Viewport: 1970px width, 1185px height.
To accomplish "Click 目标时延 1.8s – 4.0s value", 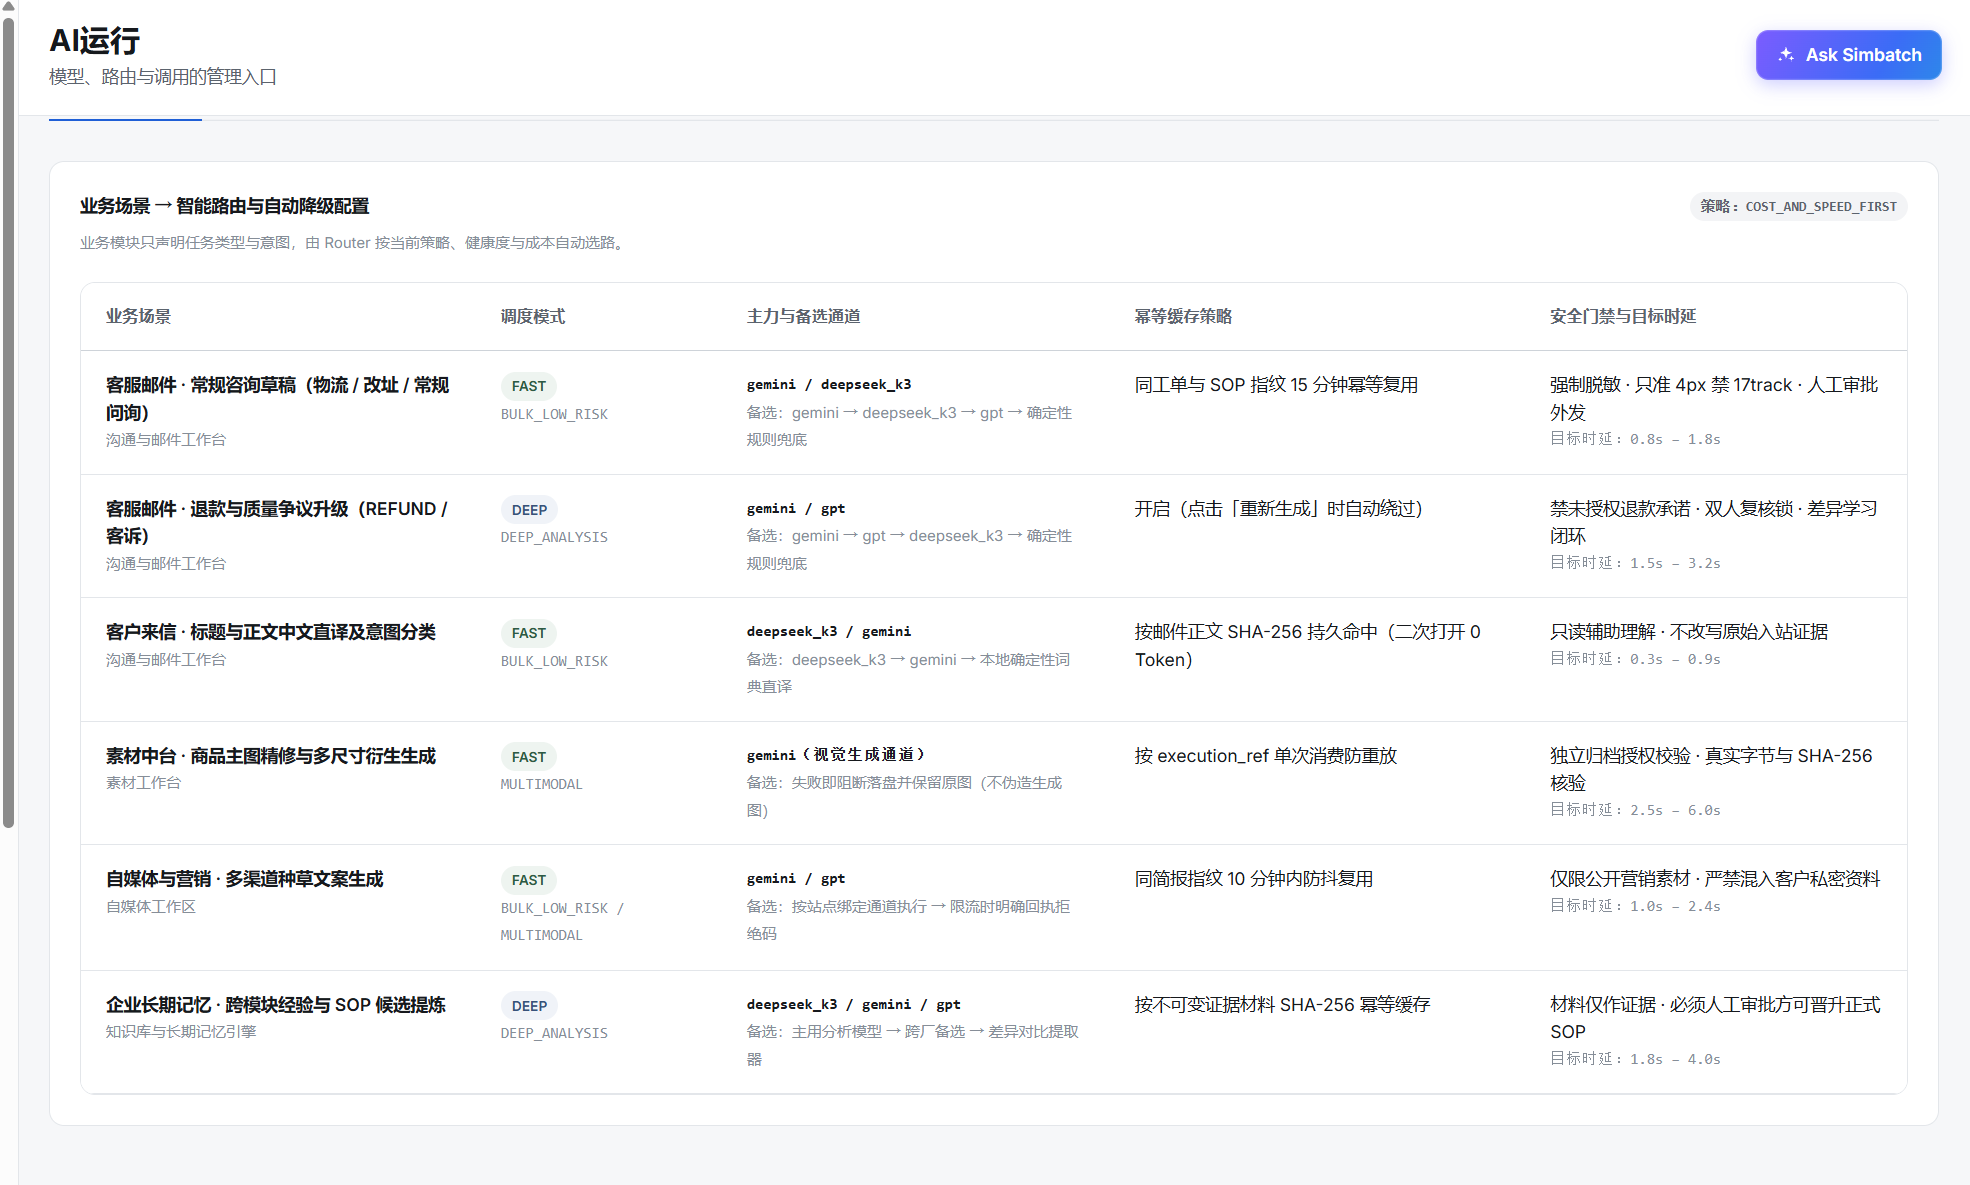I will [x=1635, y=1059].
